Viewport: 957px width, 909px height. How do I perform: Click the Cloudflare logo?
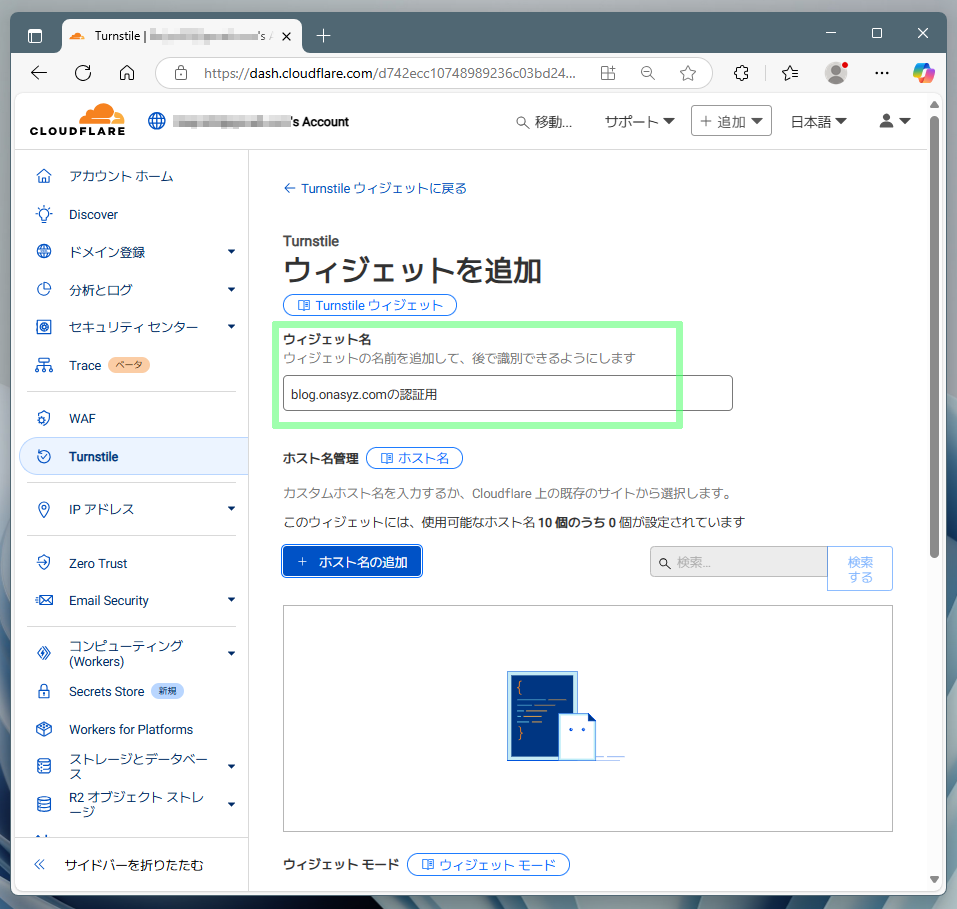tap(77, 121)
